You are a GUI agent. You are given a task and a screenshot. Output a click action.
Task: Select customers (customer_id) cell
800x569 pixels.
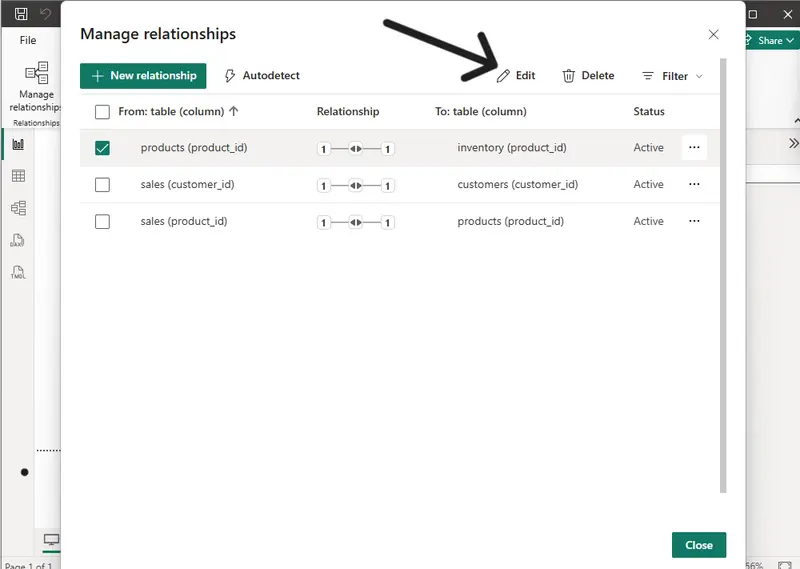pyautogui.click(x=517, y=184)
